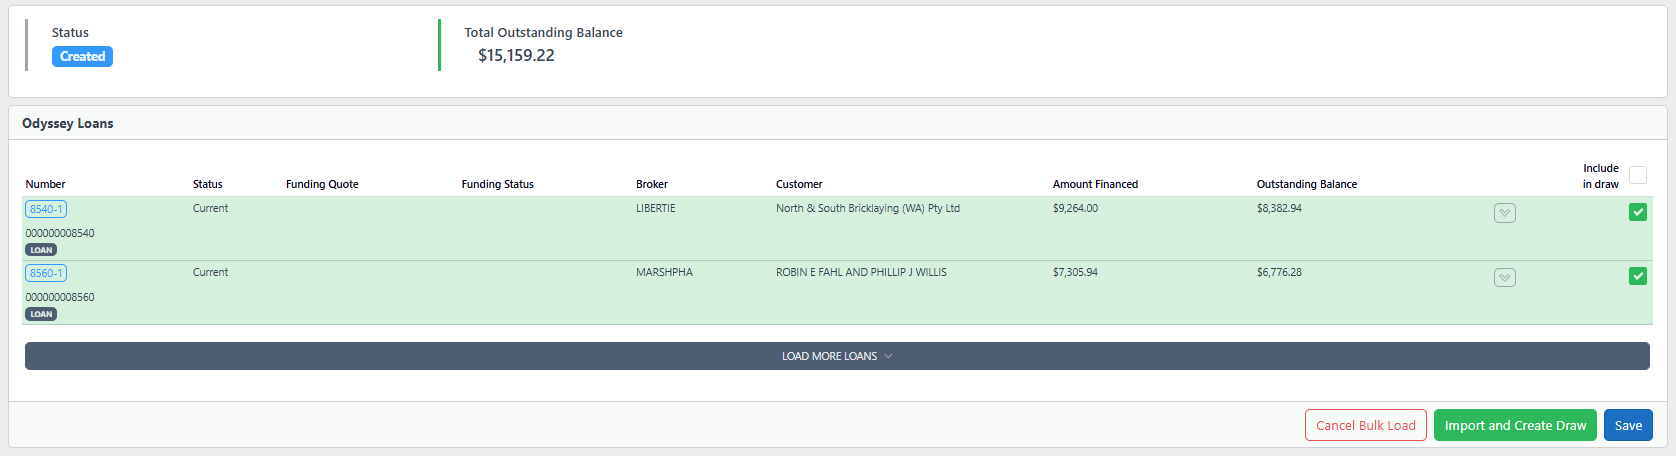Image resolution: width=1676 pixels, height=456 pixels.
Task: Click the Customer column header
Action: (799, 184)
